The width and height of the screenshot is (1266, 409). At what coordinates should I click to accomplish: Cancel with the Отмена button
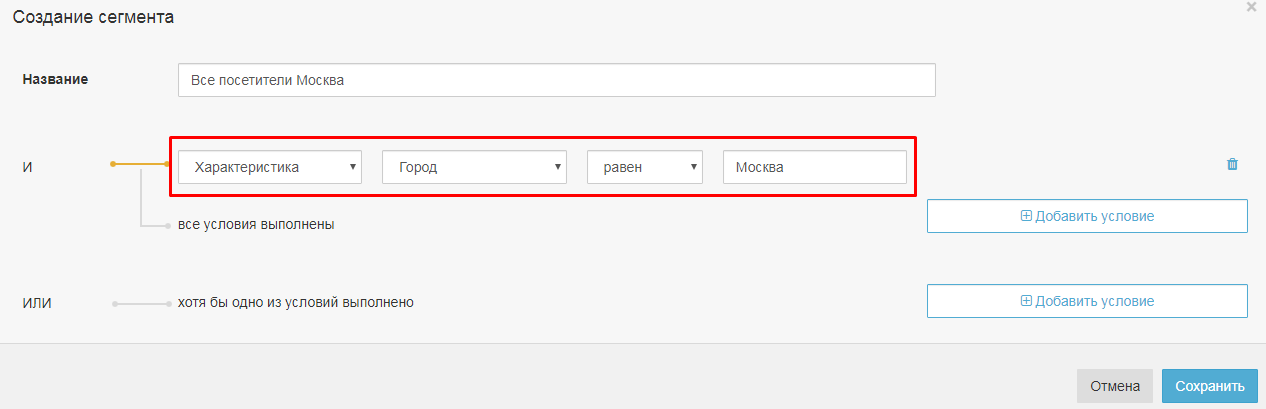[x=1115, y=386]
